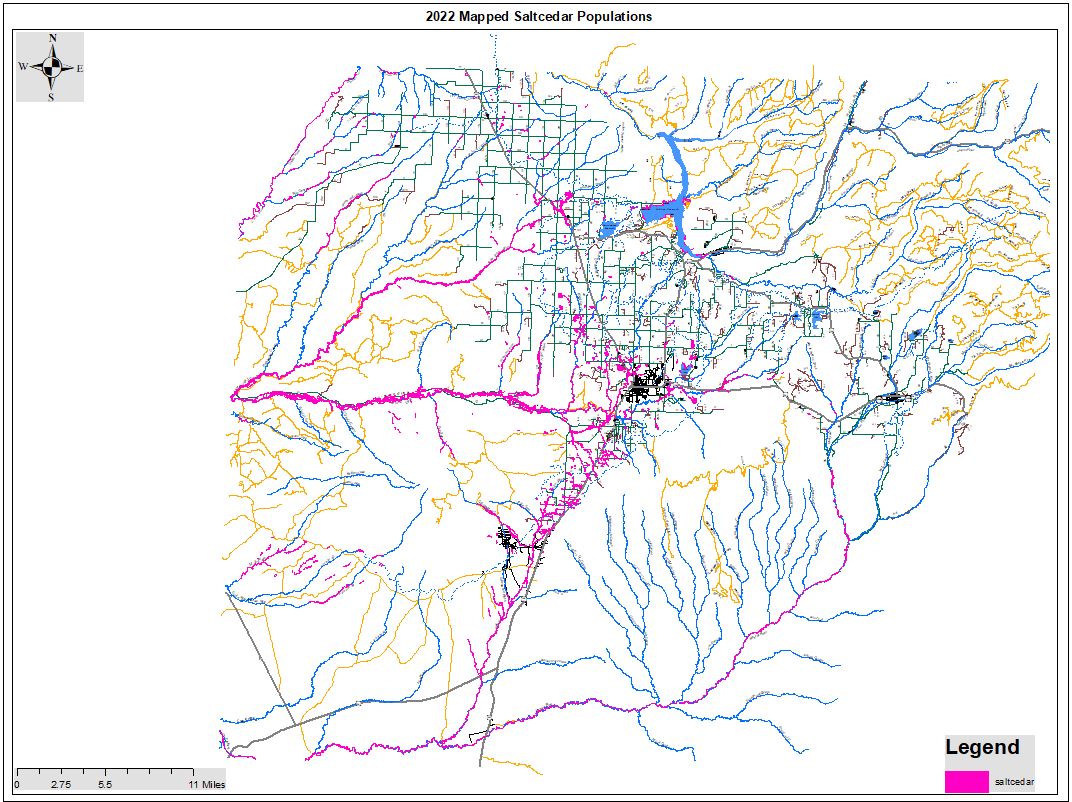The height and width of the screenshot is (802, 1072).
Task: Pick the magenta saltcedar legend swatch
Action: click(966, 780)
